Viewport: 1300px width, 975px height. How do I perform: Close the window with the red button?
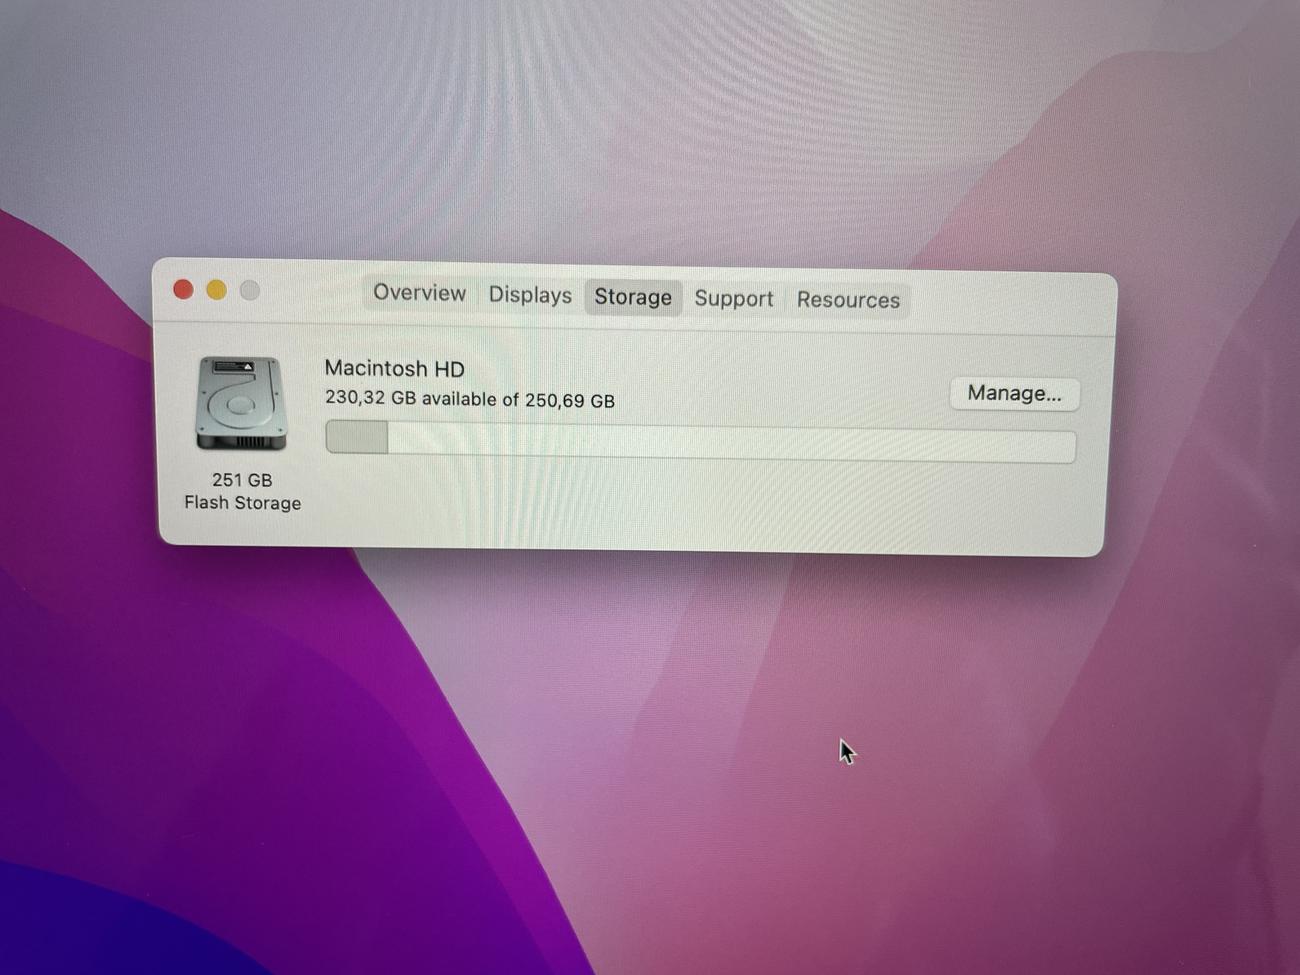(183, 289)
